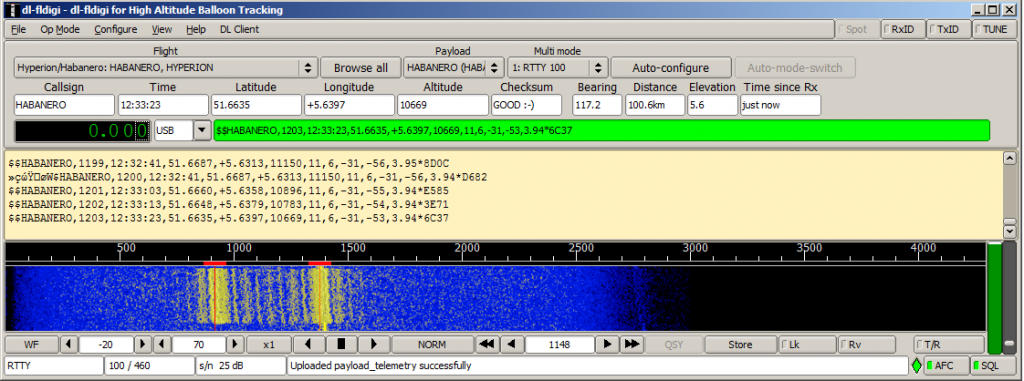Screen dimensions: 1024x381
Task: Increase the waterfall upper level (-20) with its right arrow
Action: click(143, 344)
